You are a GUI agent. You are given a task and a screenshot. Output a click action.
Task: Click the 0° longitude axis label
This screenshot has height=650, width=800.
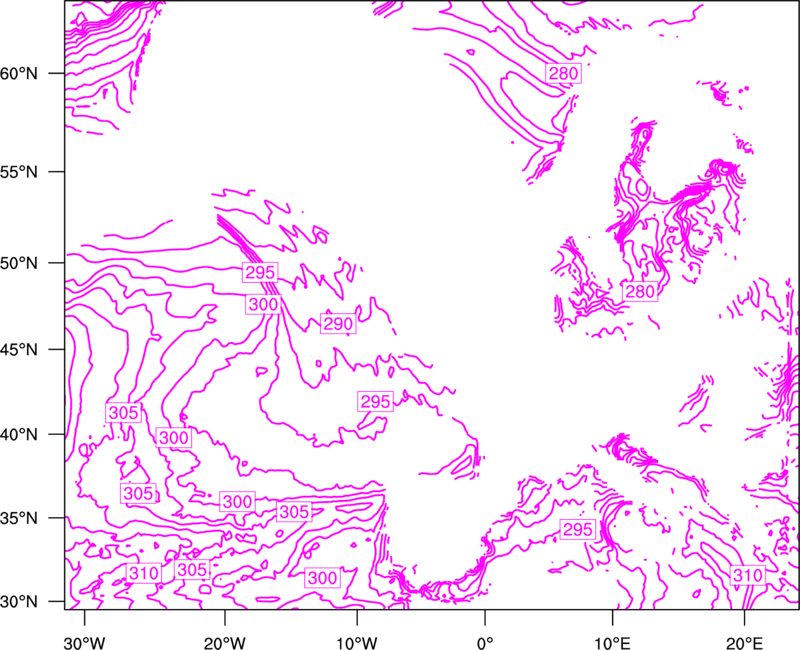(x=485, y=643)
